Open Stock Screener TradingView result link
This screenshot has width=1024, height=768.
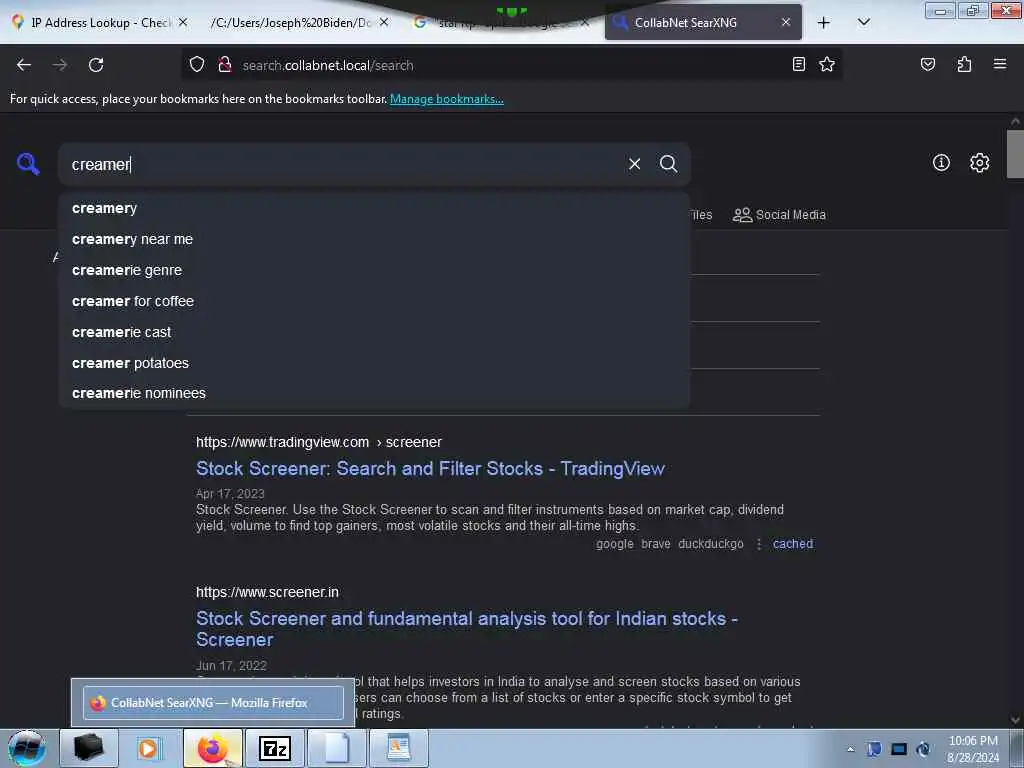(430, 468)
